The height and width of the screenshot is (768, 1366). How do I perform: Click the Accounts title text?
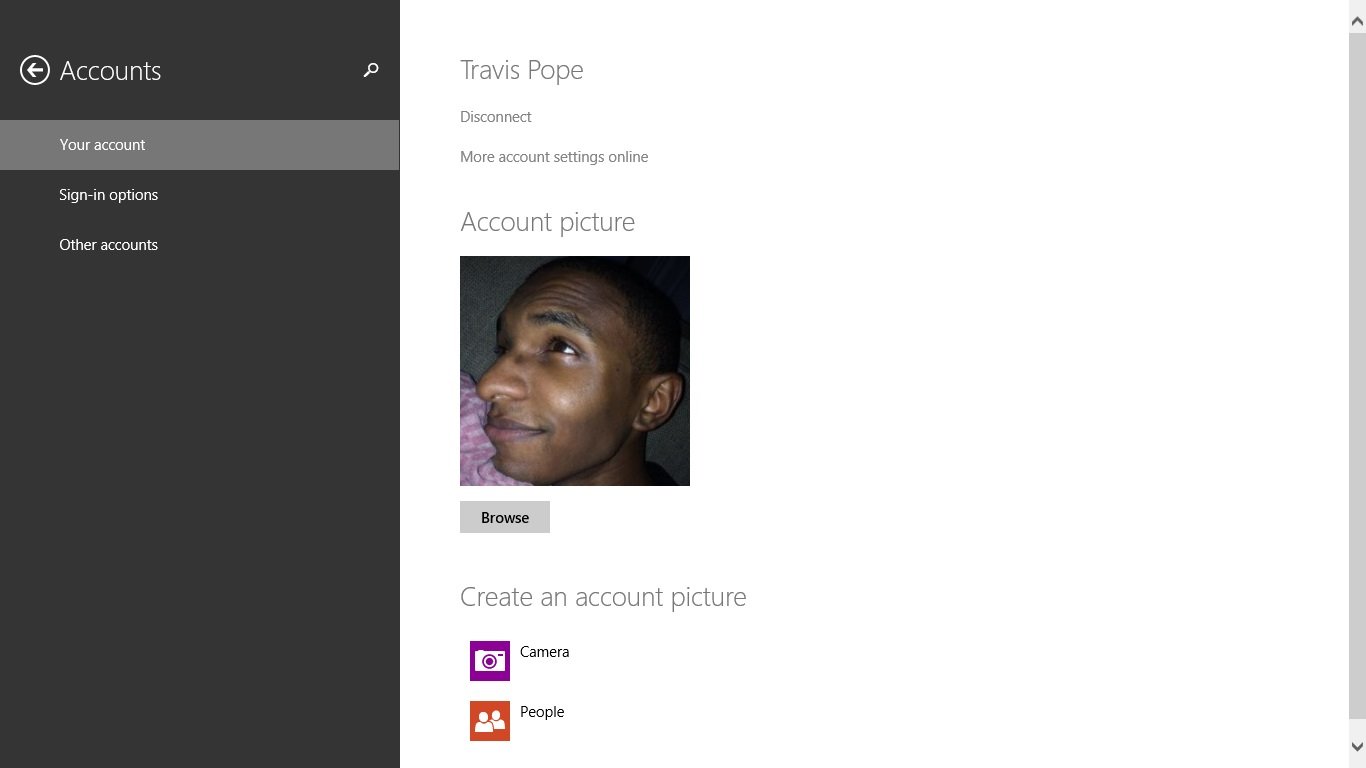(110, 71)
